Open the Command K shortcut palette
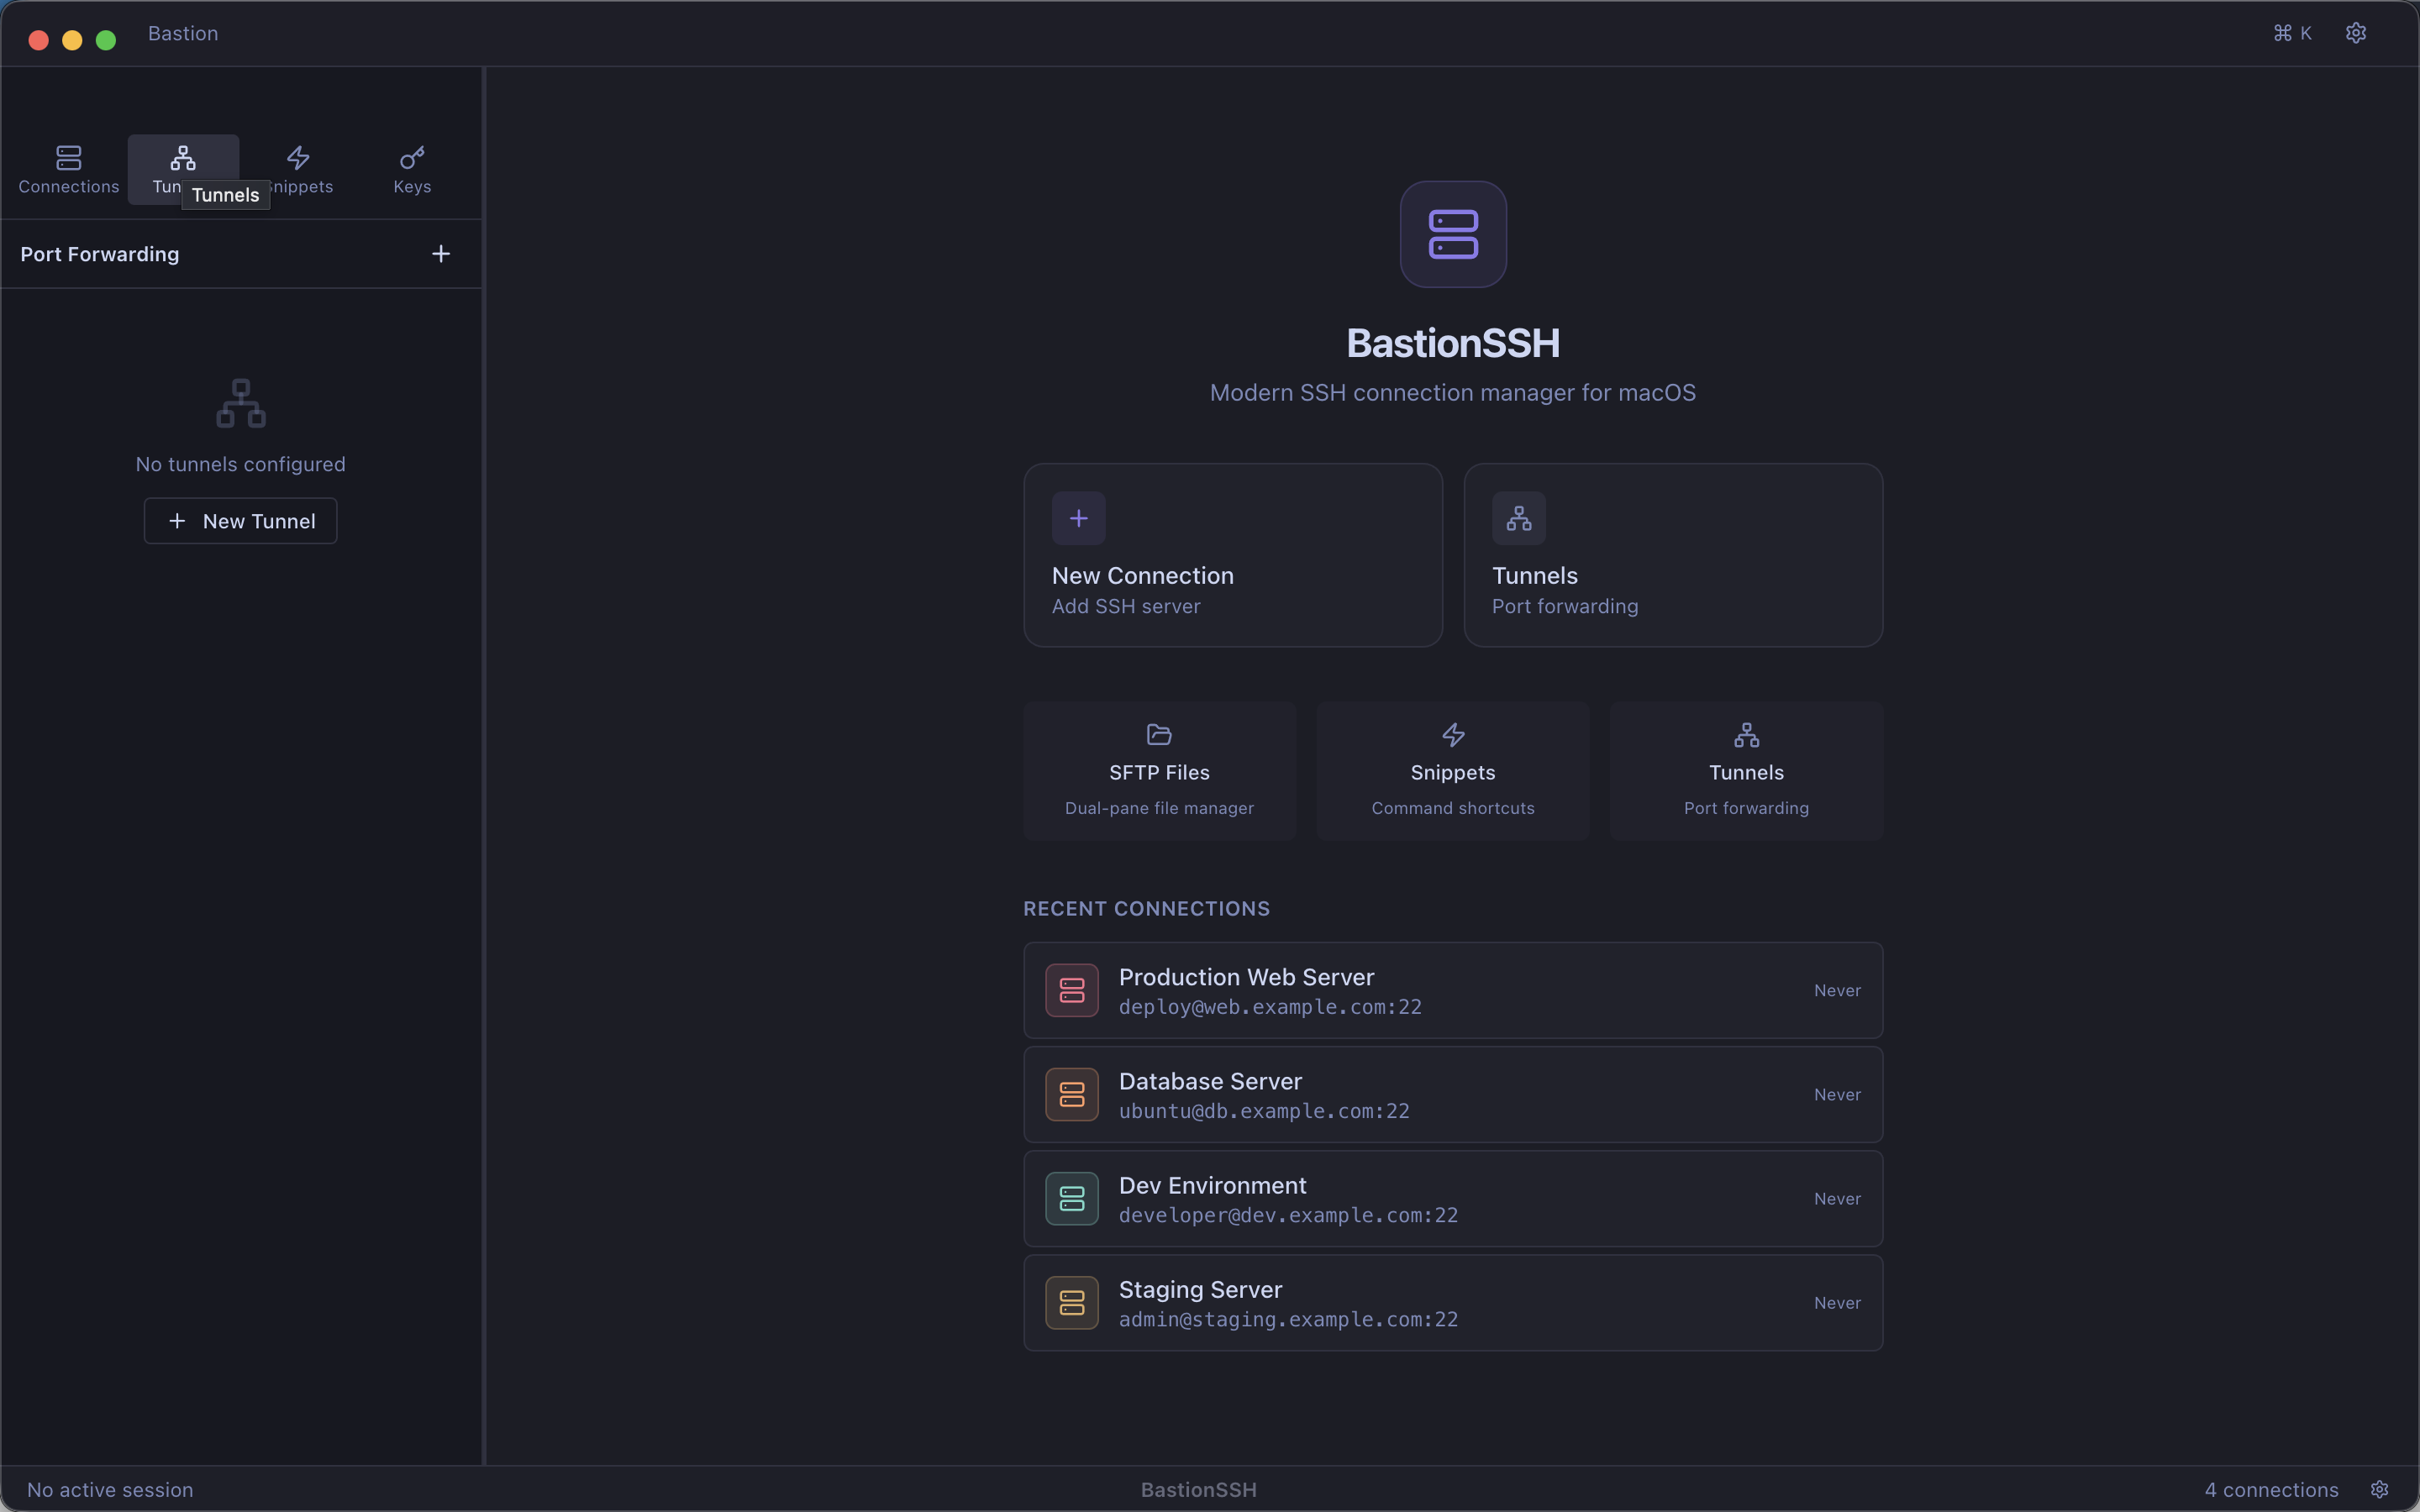Image resolution: width=2420 pixels, height=1512 pixels. (2292, 33)
